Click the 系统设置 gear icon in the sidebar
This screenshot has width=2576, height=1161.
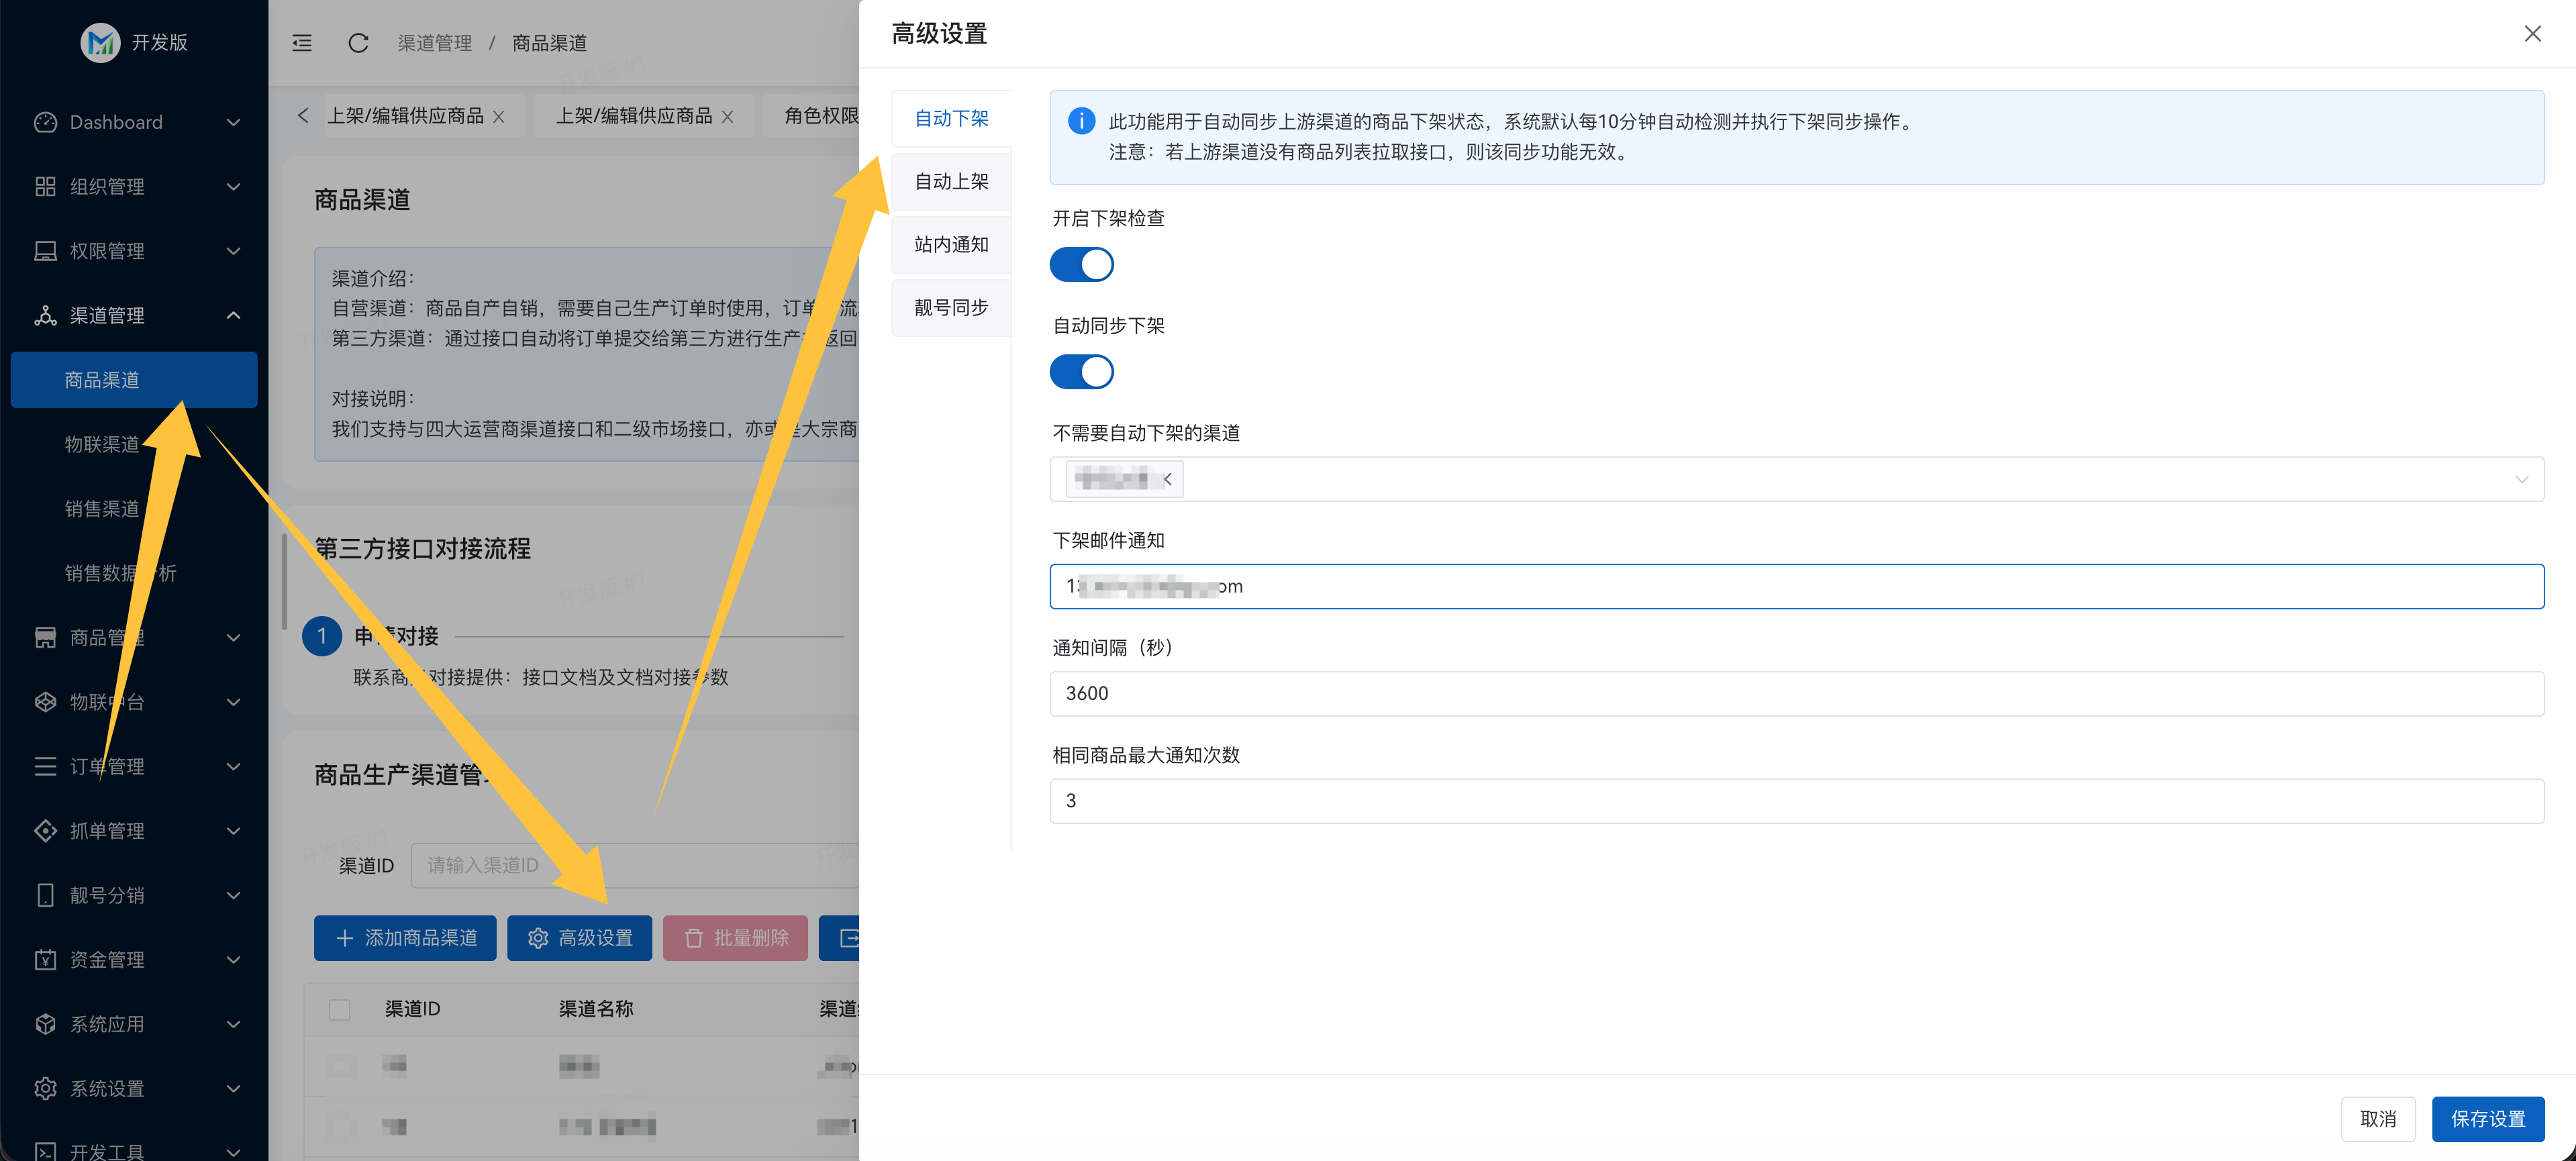click(x=45, y=1088)
